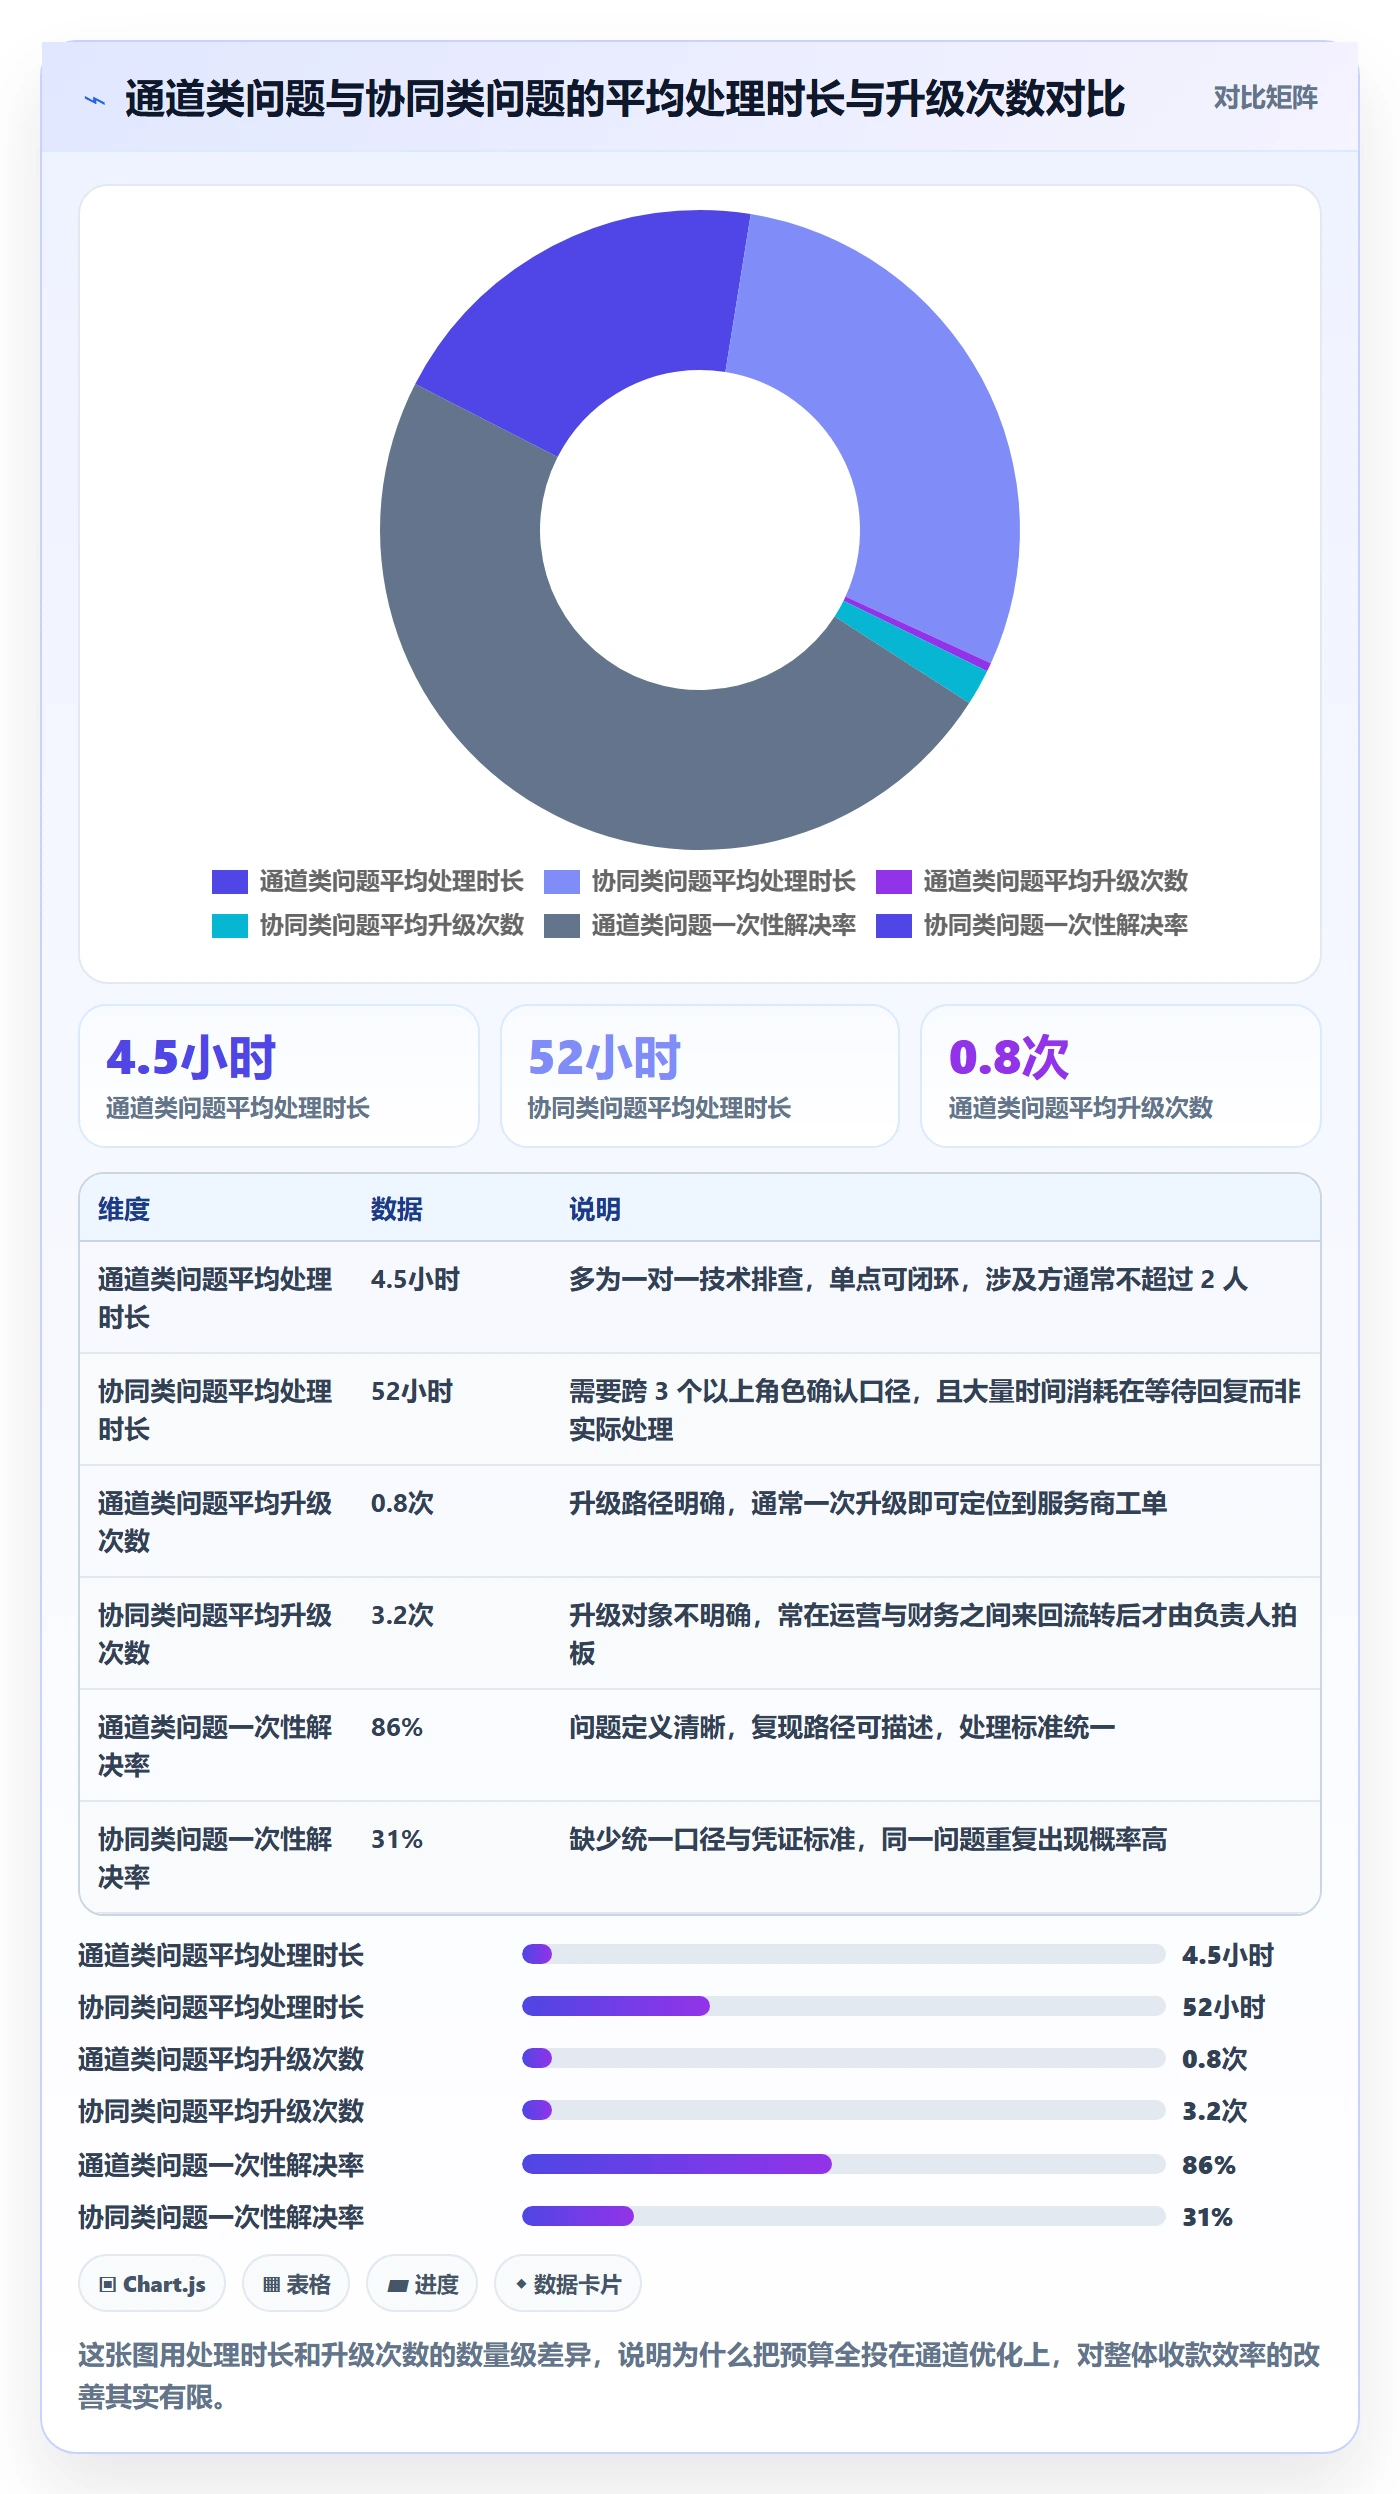Click progress bar for 协同类问题平均处理时长
1400x2494 pixels.
pos(843,2006)
